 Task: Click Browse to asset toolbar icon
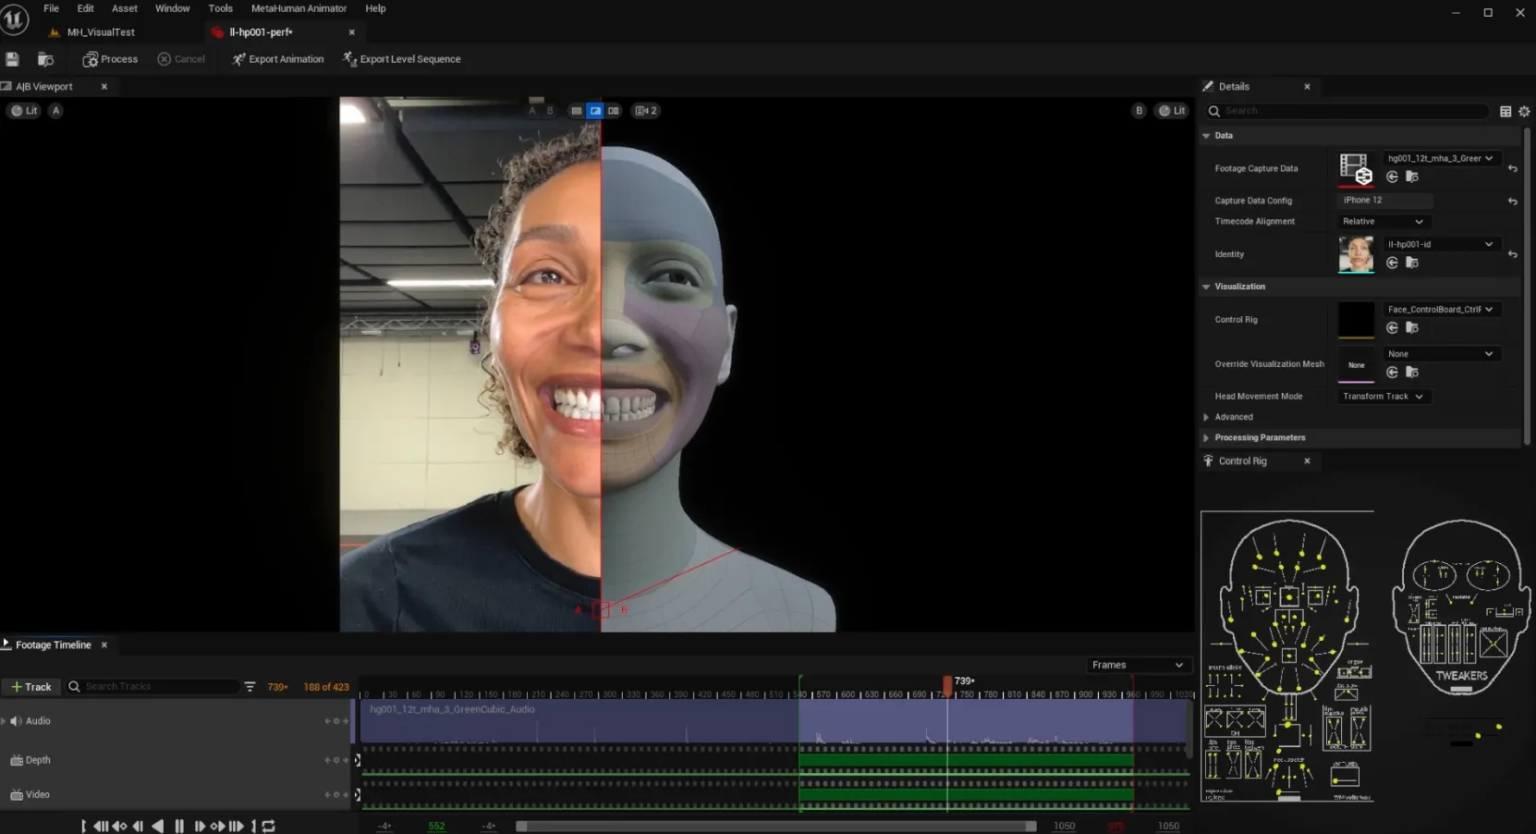[45, 59]
